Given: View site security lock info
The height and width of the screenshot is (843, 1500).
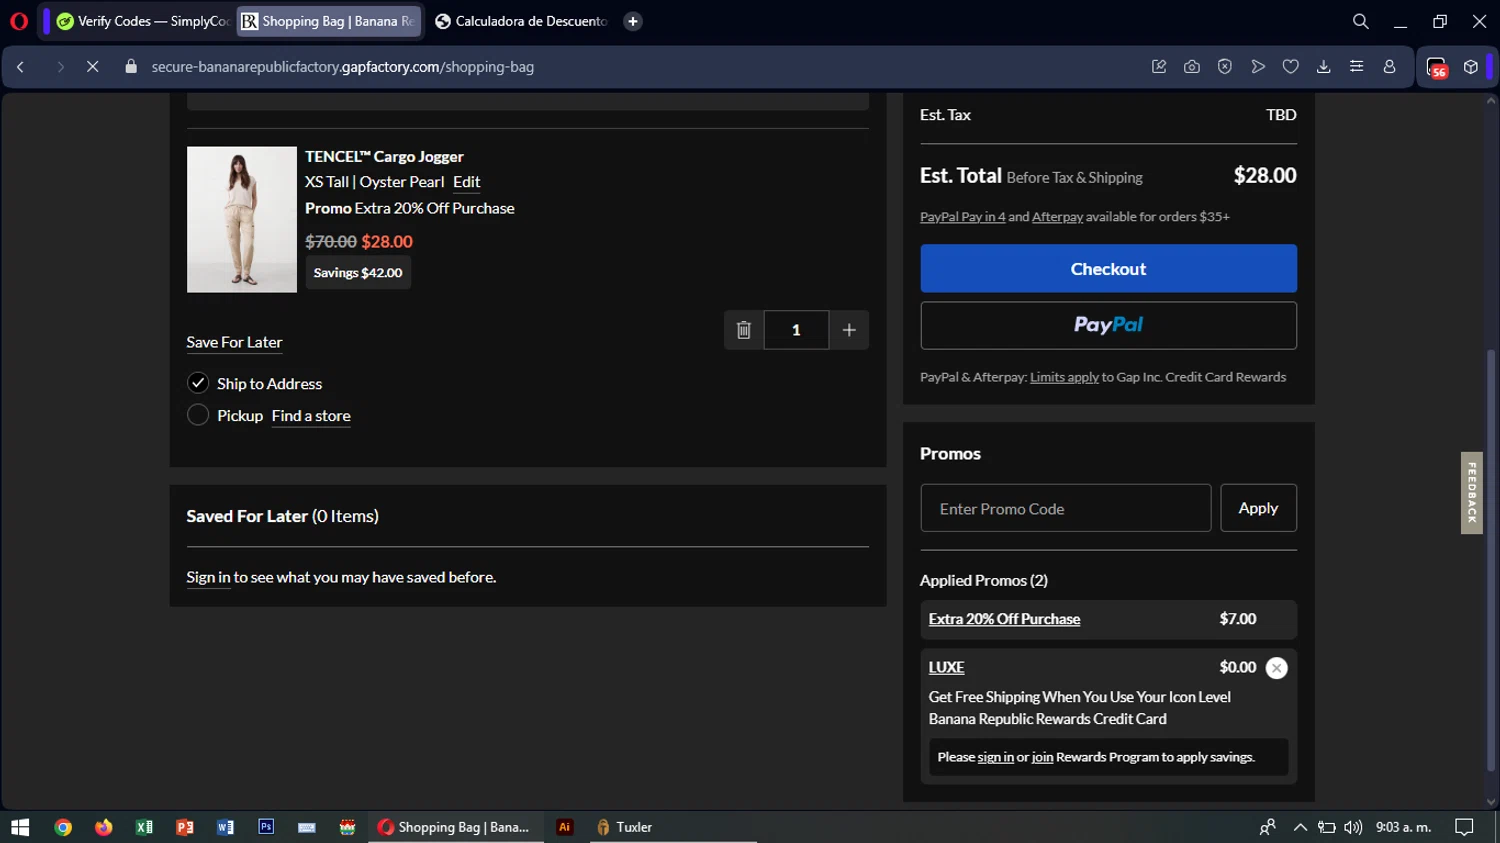Looking at the screenshot, I should tap(131, 67).
